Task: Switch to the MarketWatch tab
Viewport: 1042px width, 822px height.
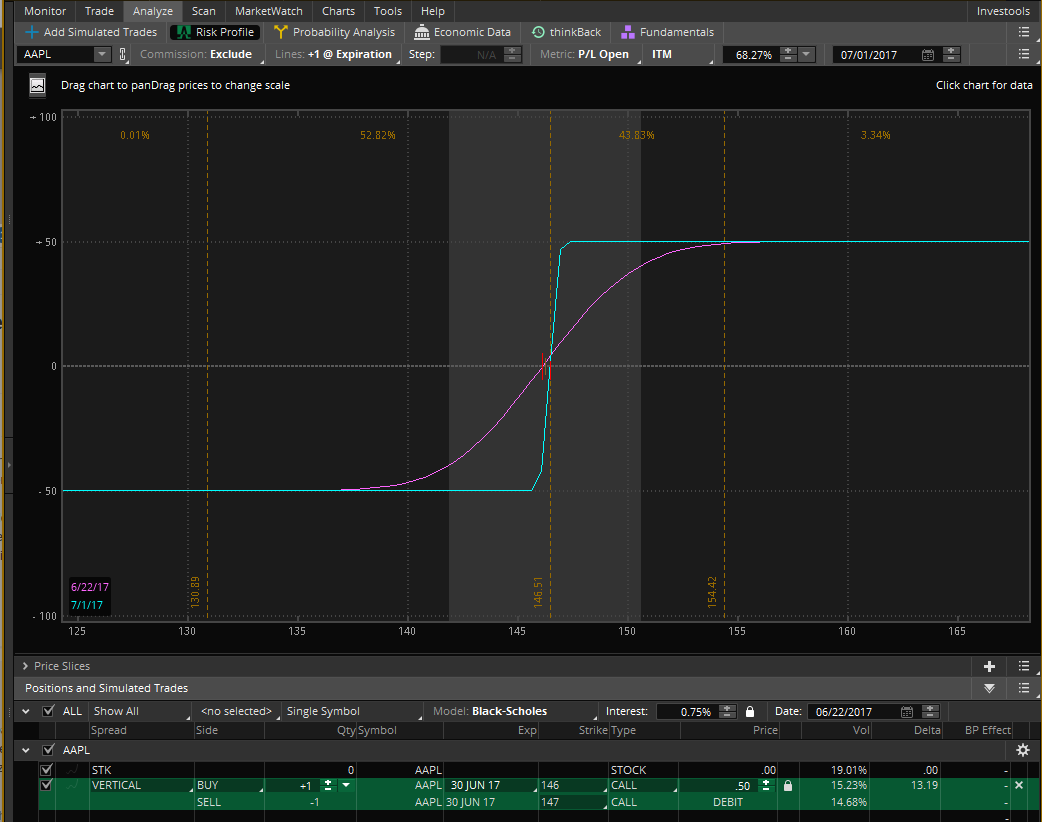Action: pos(268,11)
